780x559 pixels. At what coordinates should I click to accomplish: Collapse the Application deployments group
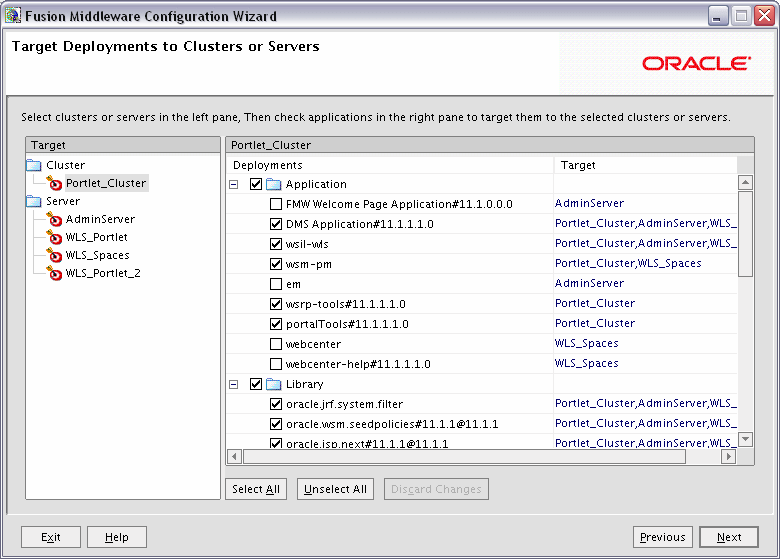[x=234, y=185]
